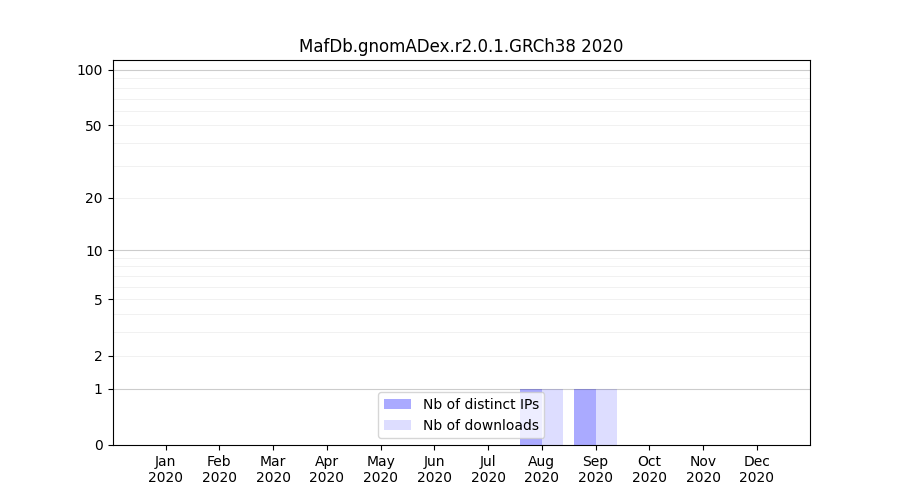Click the 'Nb of downloads' legend label
The height and width of the screenshot is (500, 900).
point(480,425)
